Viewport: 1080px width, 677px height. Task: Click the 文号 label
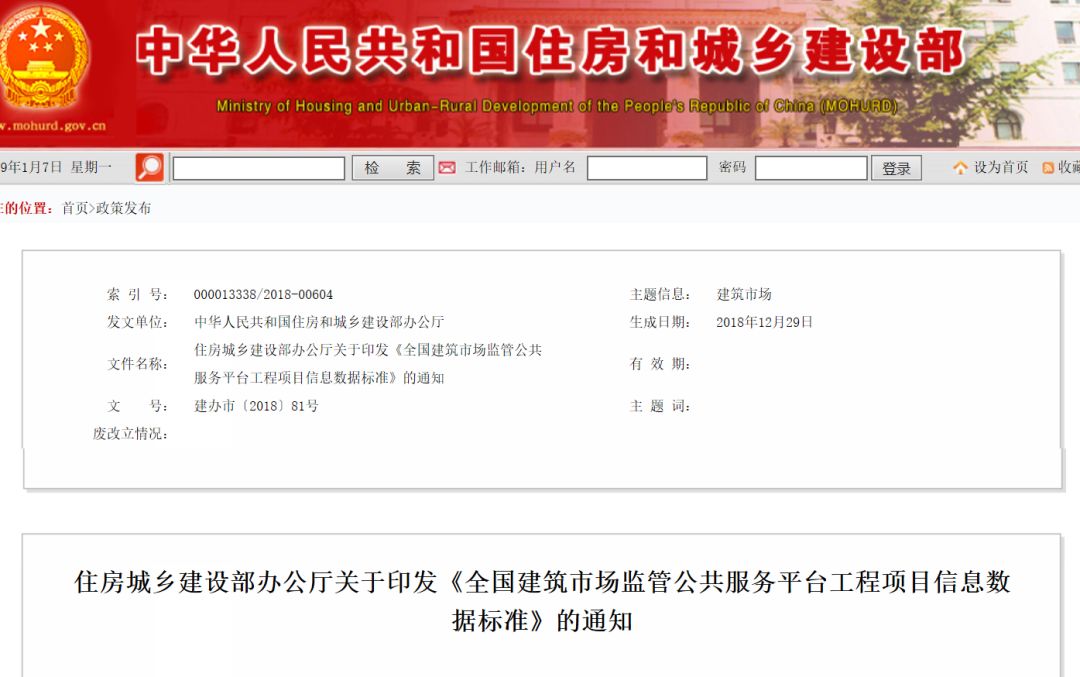[x=137, y=406]
